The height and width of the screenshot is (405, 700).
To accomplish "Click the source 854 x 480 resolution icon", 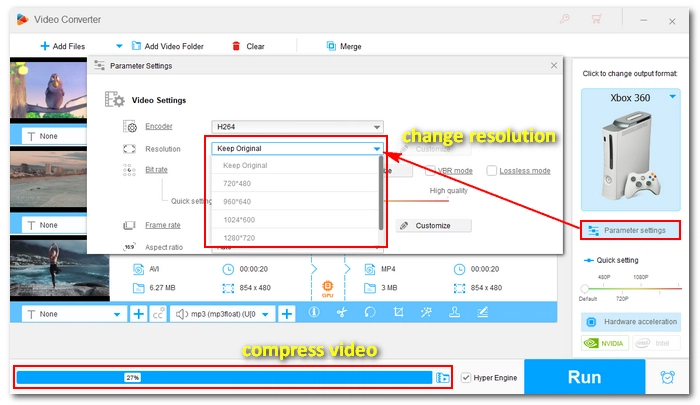I will 228,288.
